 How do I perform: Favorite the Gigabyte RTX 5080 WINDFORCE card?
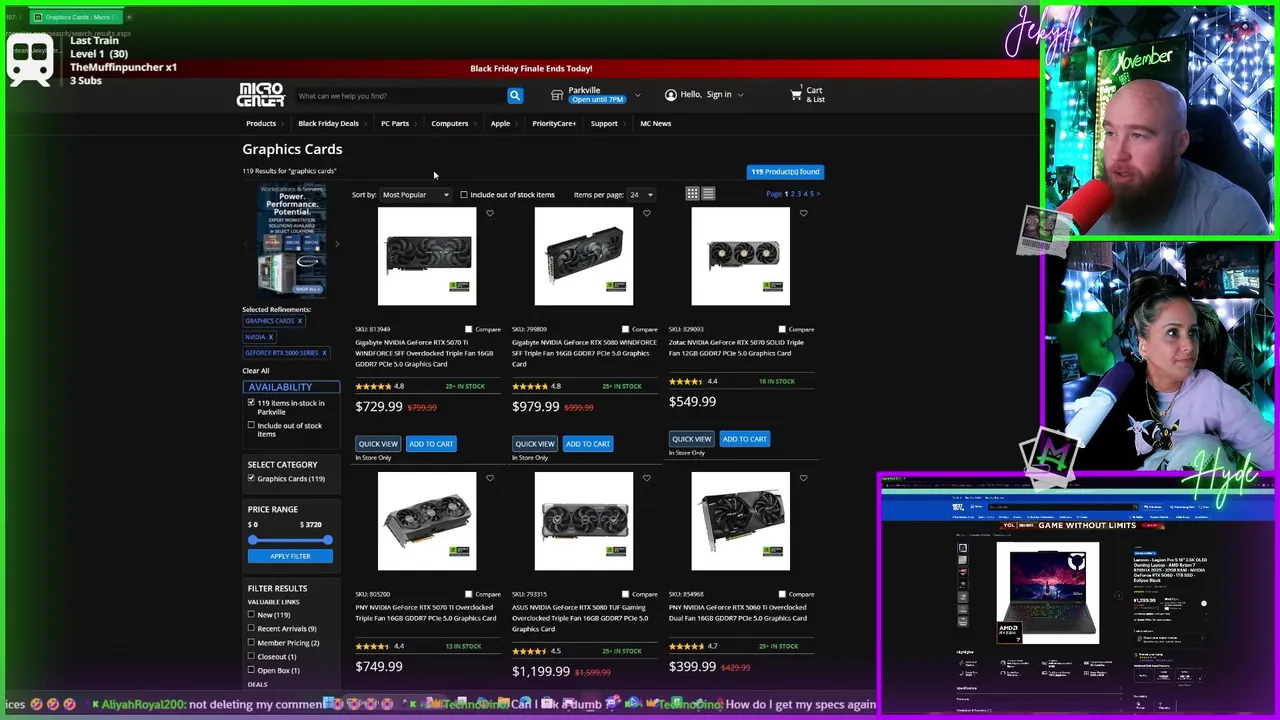647,213
